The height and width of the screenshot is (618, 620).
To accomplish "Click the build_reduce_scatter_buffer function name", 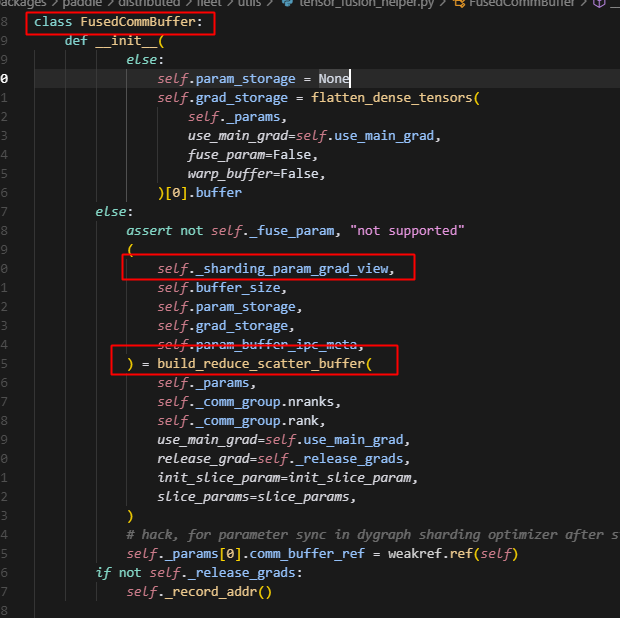I will [x=260, y=363].
